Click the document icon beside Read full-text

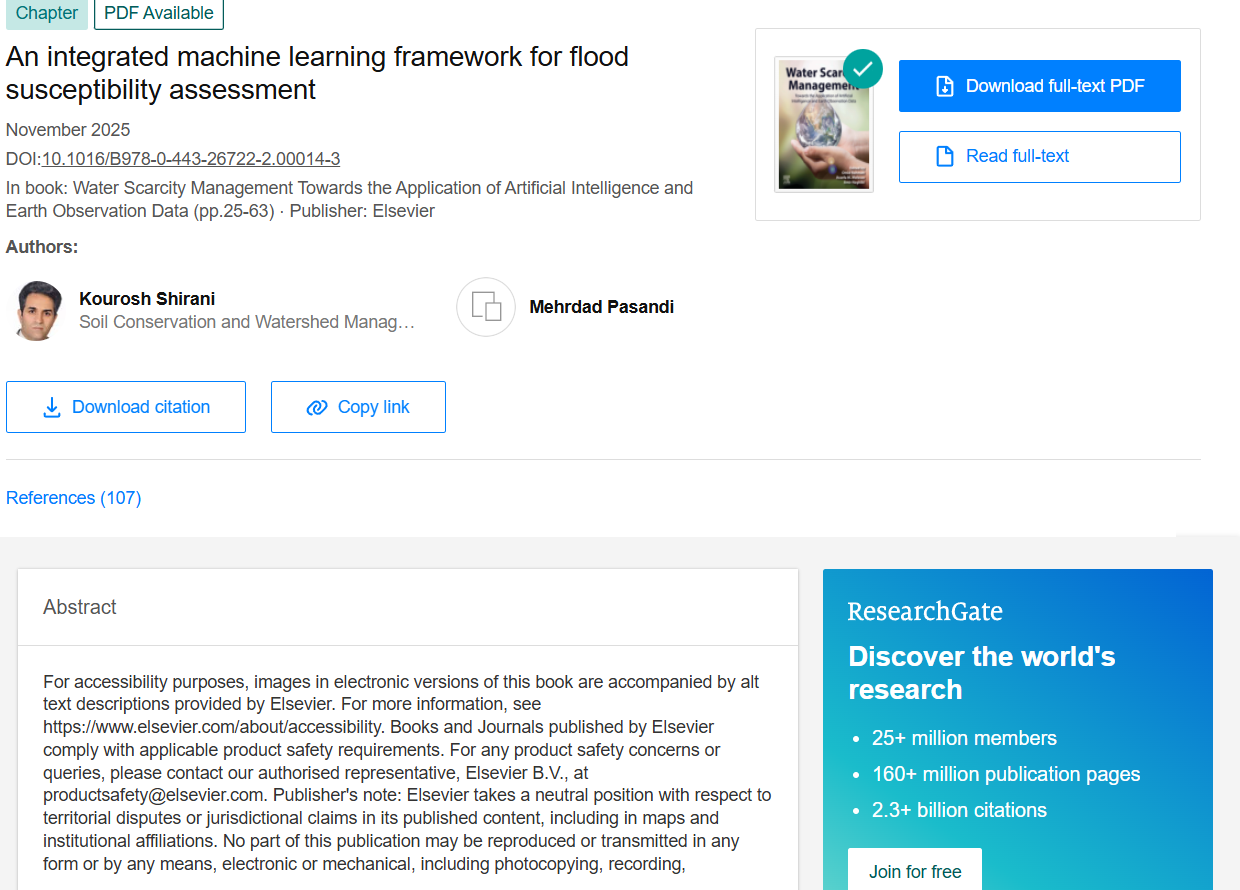point(945,157)
